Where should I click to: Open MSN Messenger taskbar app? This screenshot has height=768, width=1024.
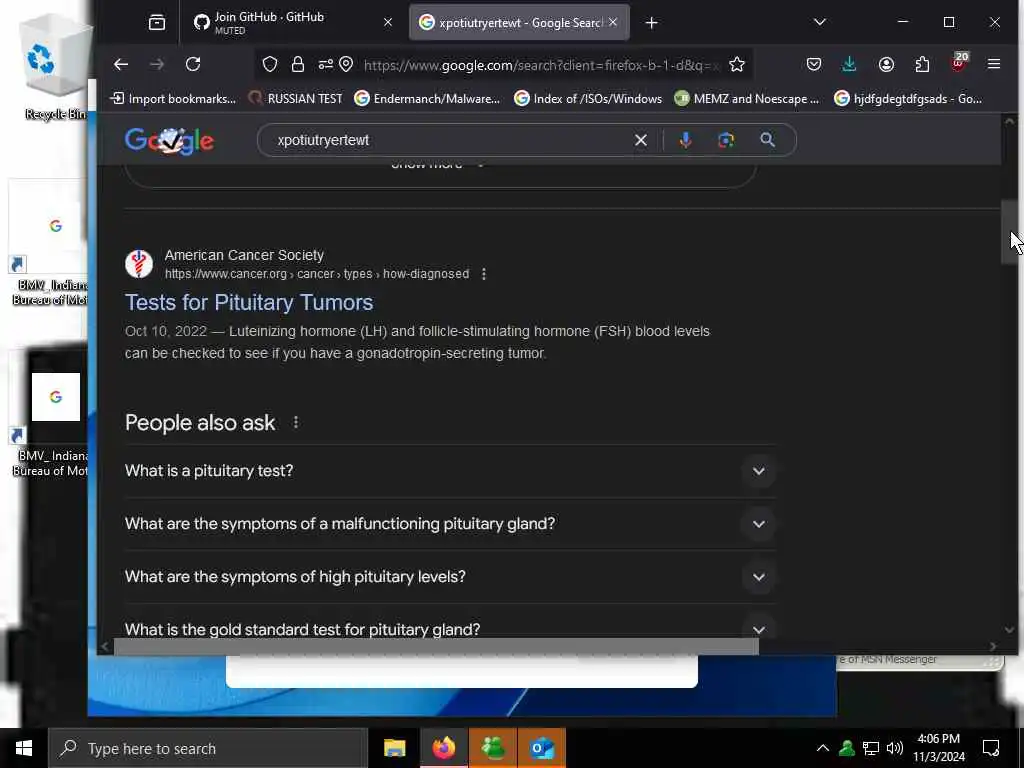(493, 748)
